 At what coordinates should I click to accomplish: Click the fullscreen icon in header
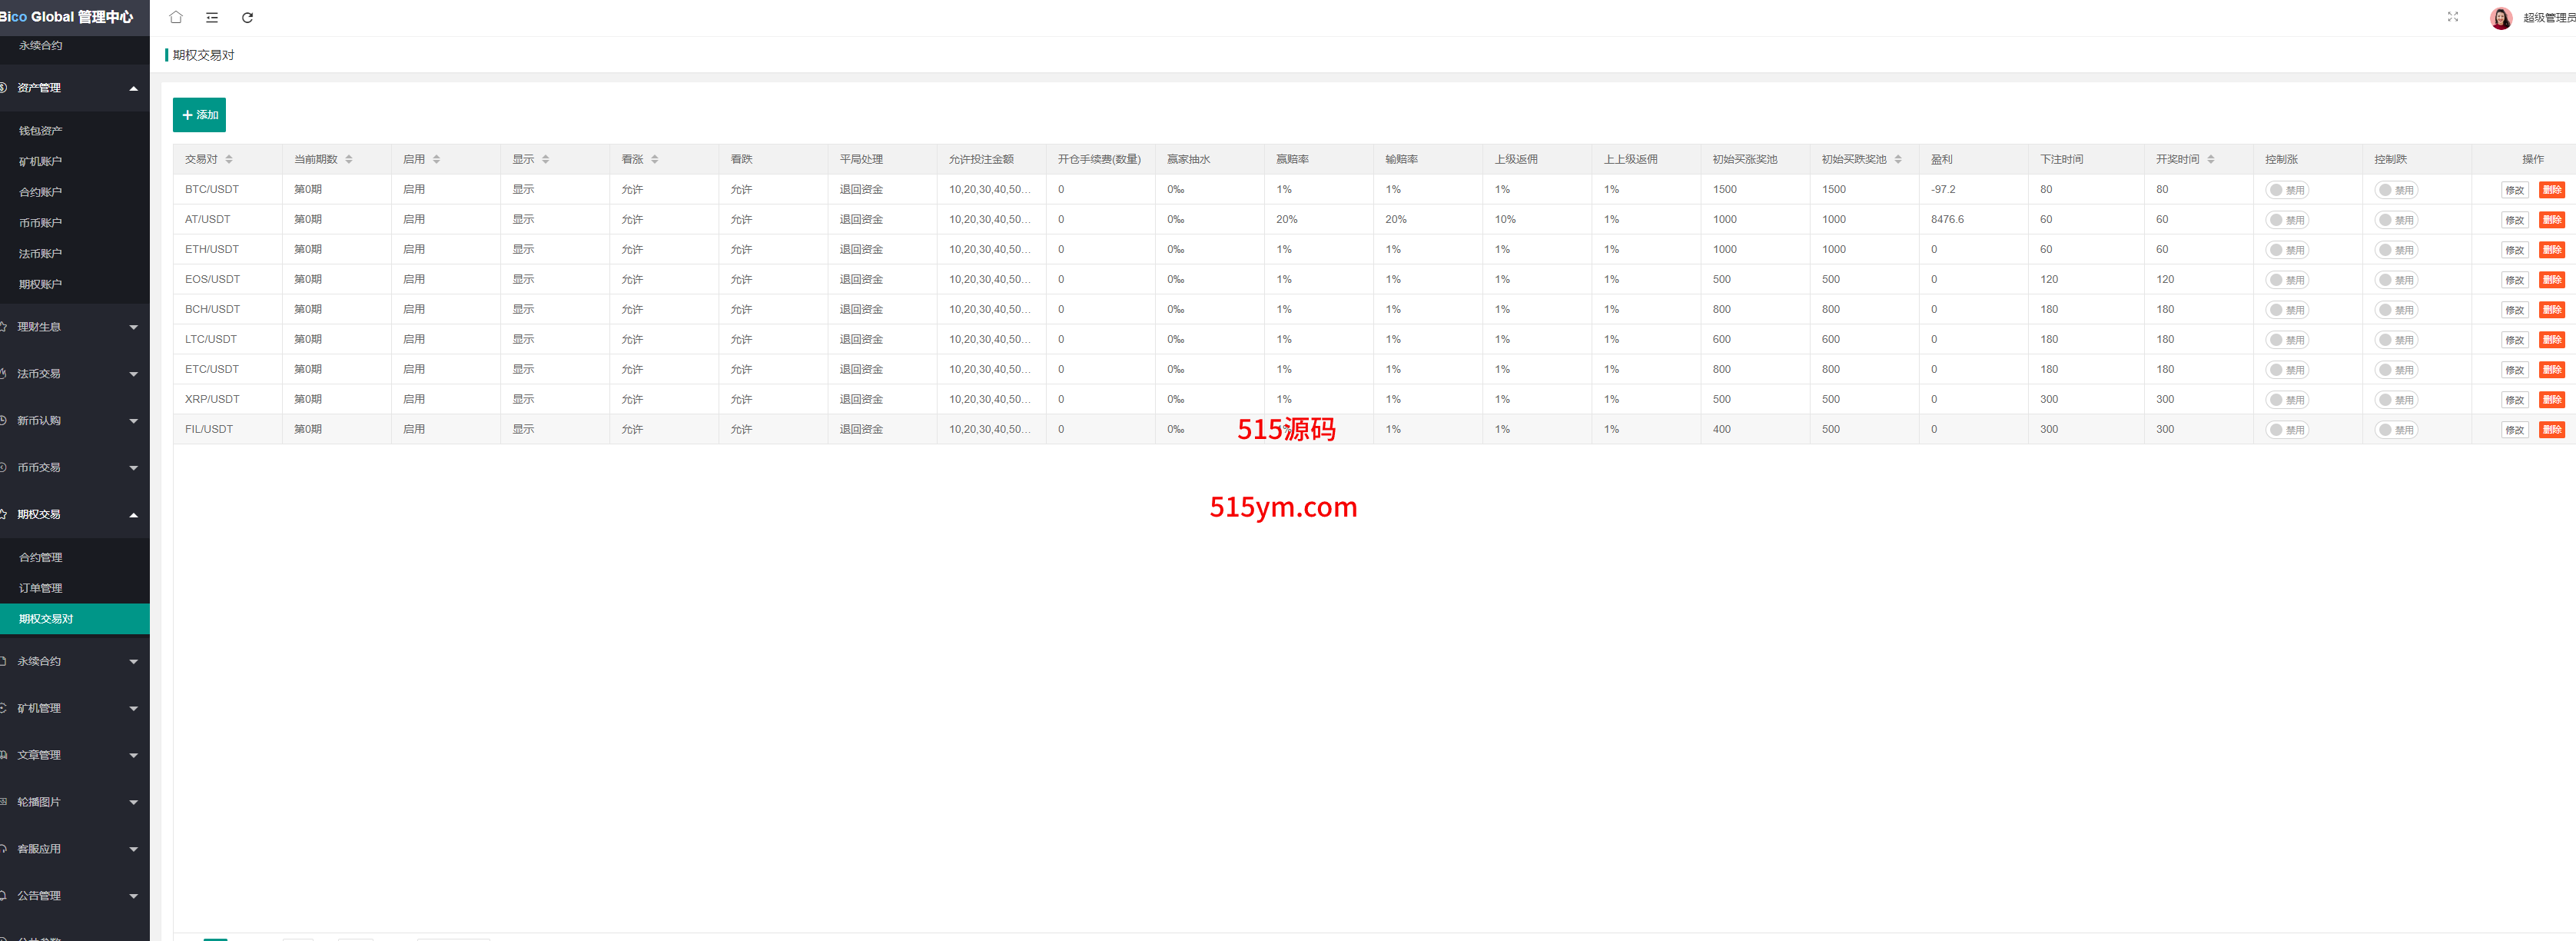[2452, 17]
